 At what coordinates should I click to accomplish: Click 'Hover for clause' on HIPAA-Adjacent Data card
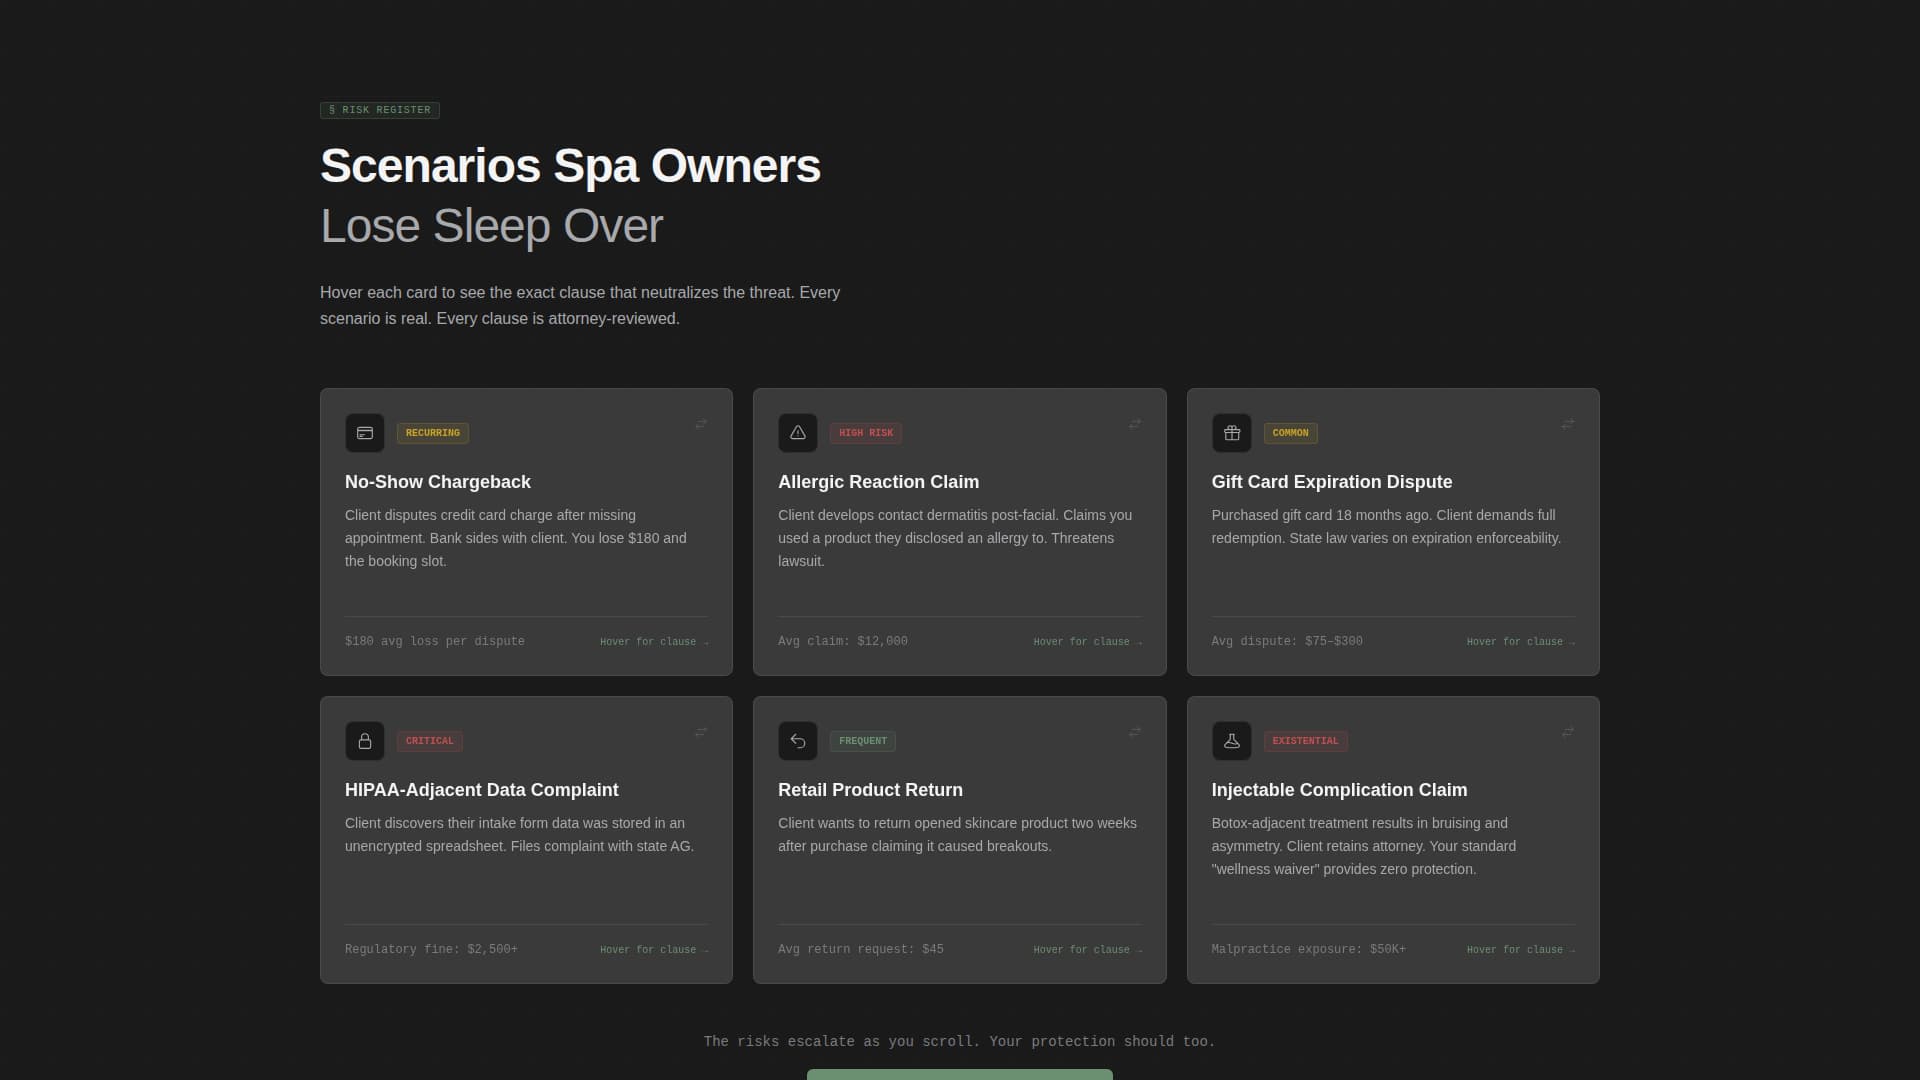(654, 950)
